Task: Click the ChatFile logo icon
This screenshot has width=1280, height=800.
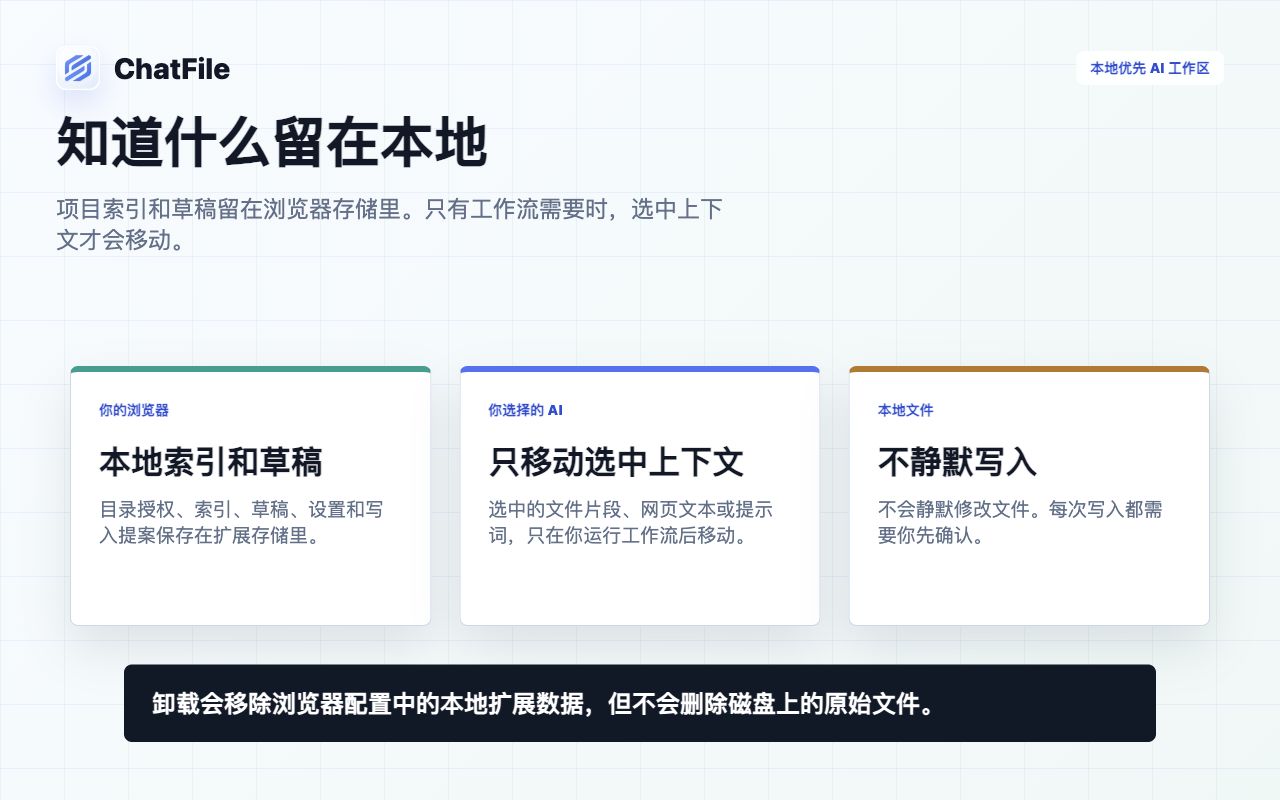Action: (77, 68)
